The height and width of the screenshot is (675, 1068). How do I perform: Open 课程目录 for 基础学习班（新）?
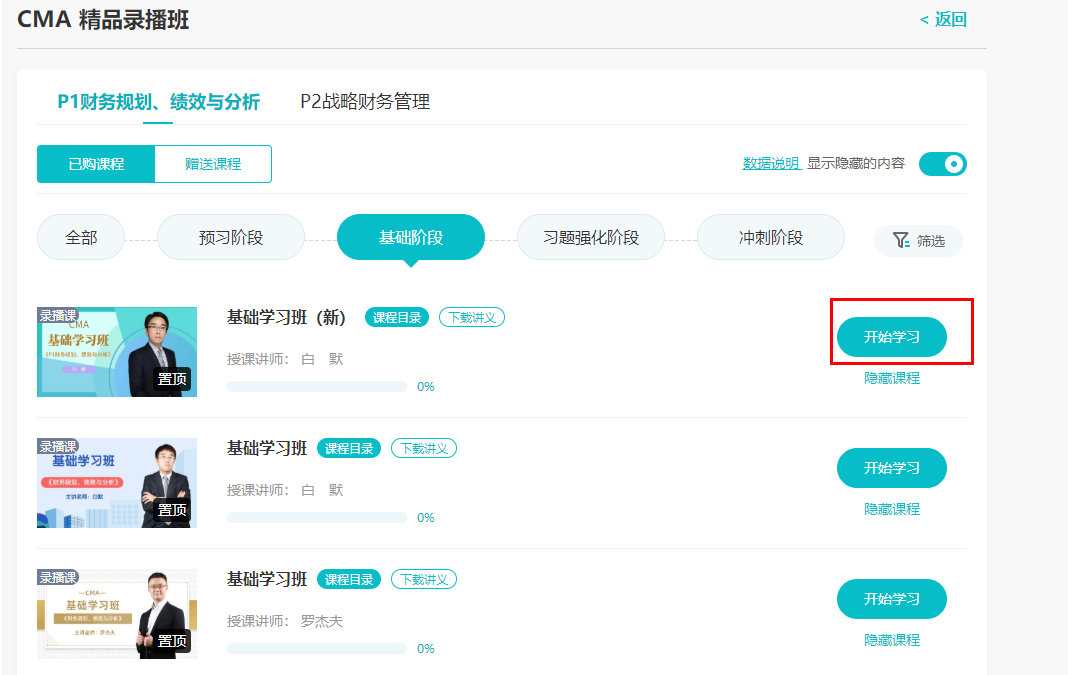(x=396, y=317)
